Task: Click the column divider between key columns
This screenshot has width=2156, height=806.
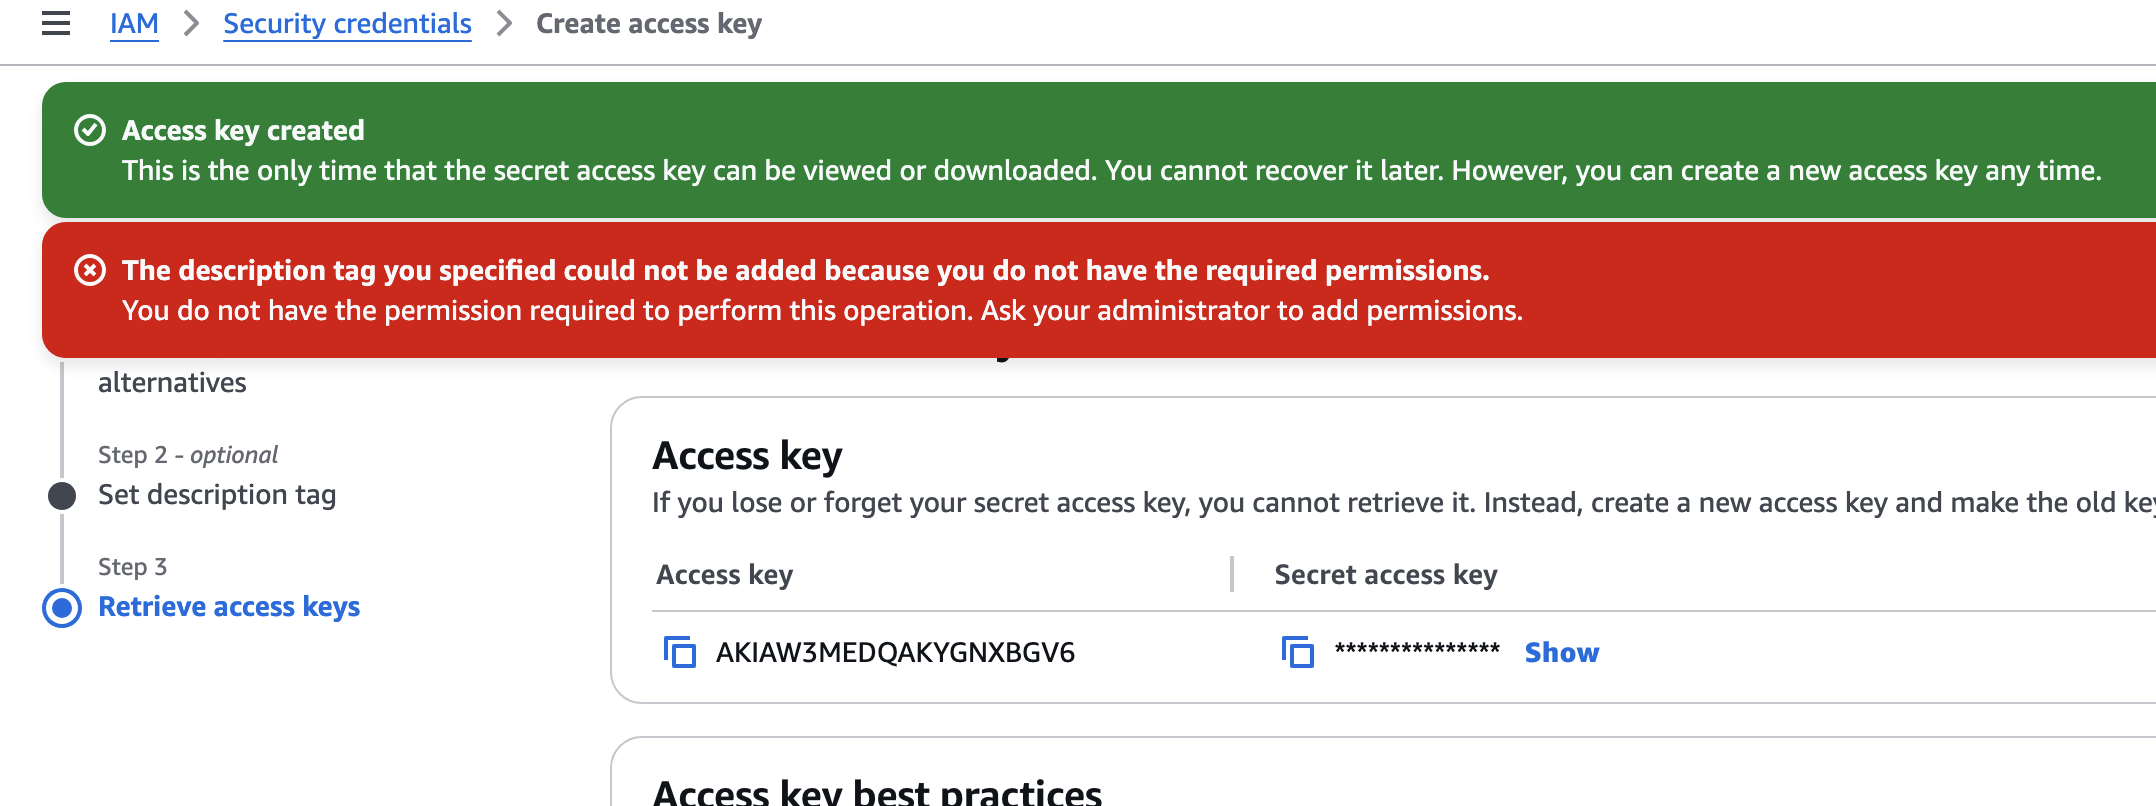Action: [x=1232, y=575]
